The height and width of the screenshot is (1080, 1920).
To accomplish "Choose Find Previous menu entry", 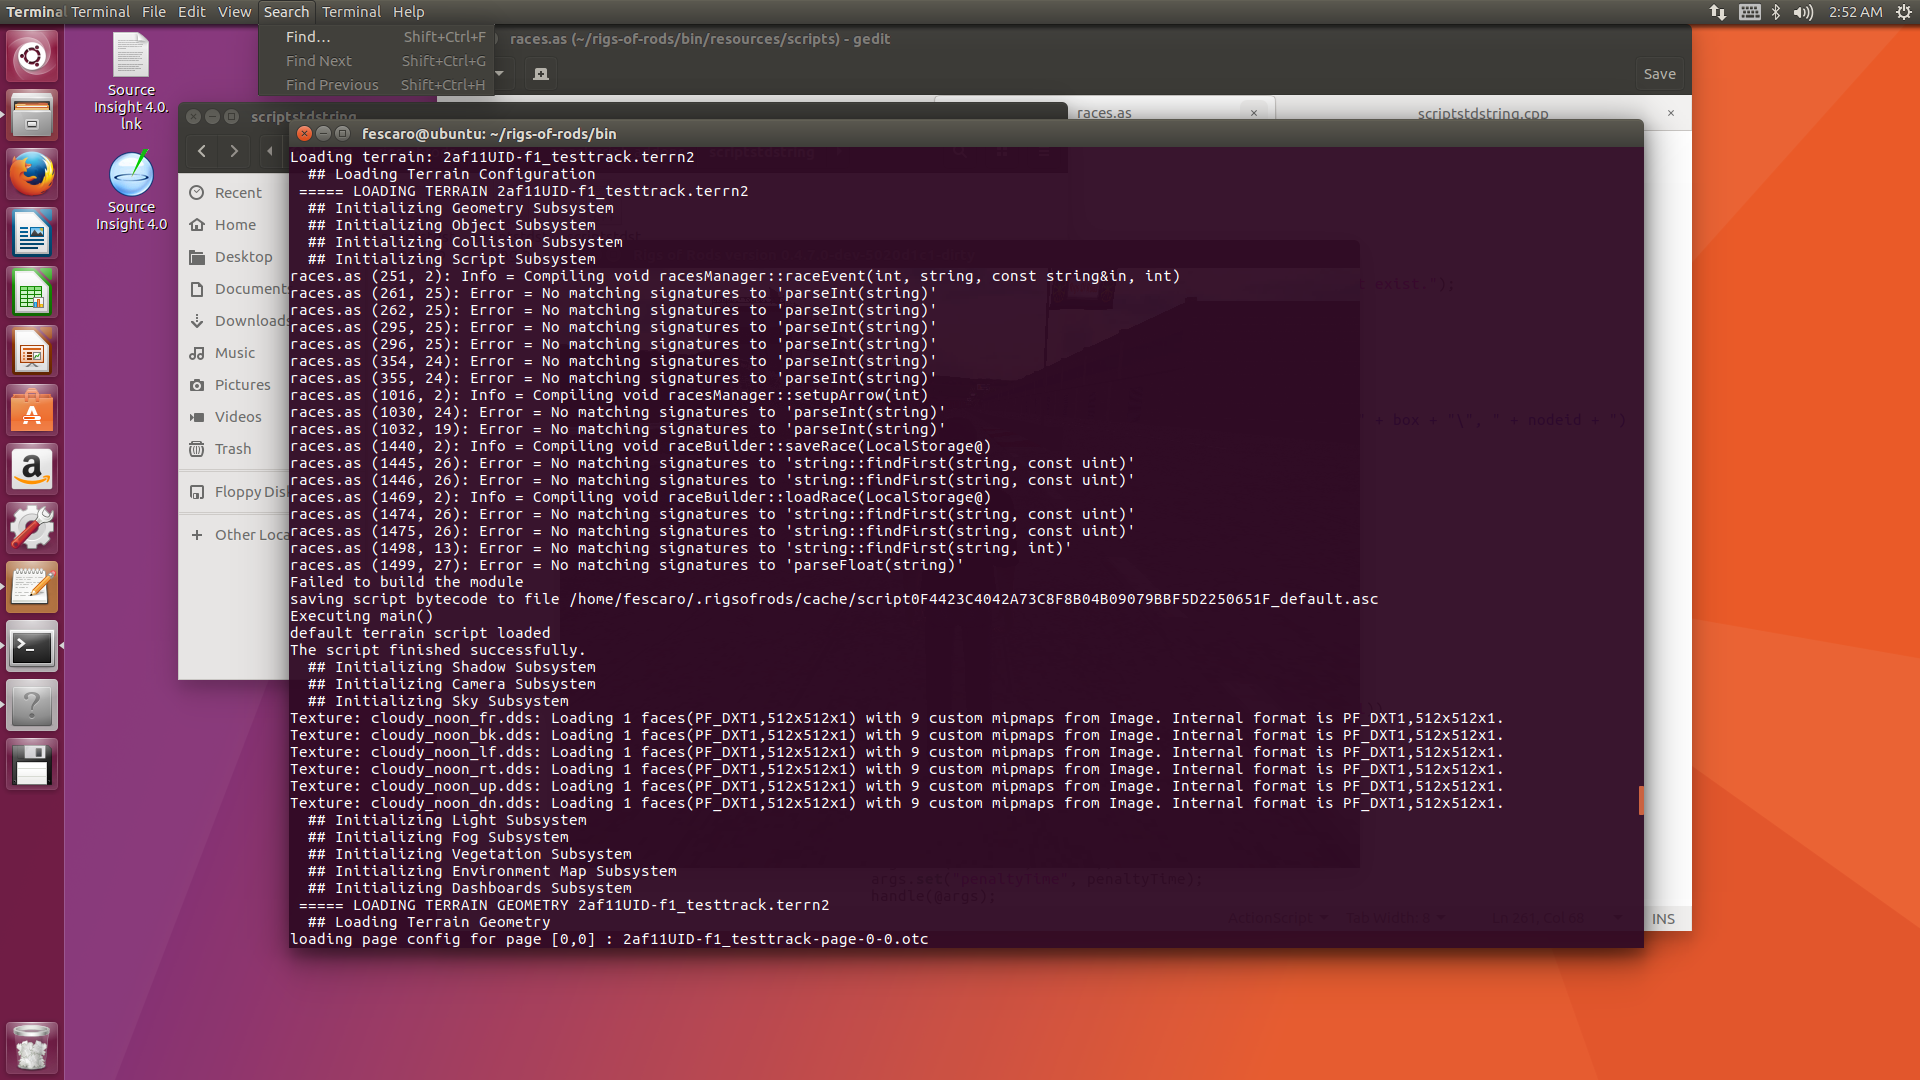I will coord(376,85).
